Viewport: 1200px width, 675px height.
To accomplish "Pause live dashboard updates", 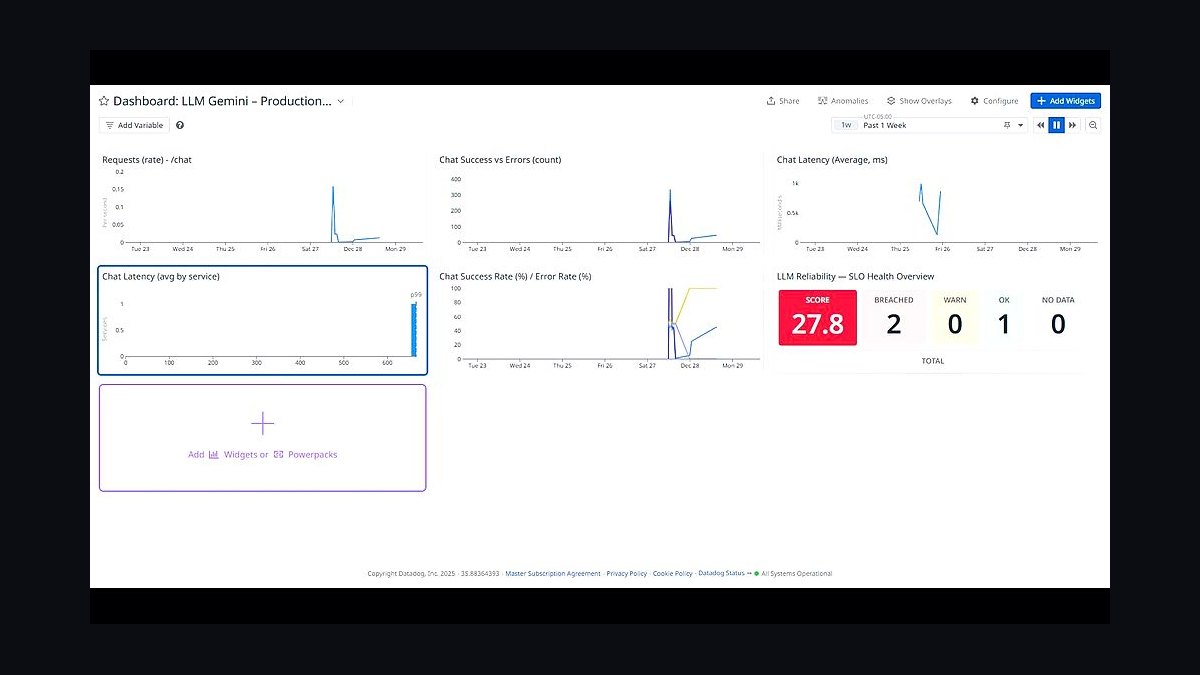I will pyautogui.click(x=1056, y=125).
